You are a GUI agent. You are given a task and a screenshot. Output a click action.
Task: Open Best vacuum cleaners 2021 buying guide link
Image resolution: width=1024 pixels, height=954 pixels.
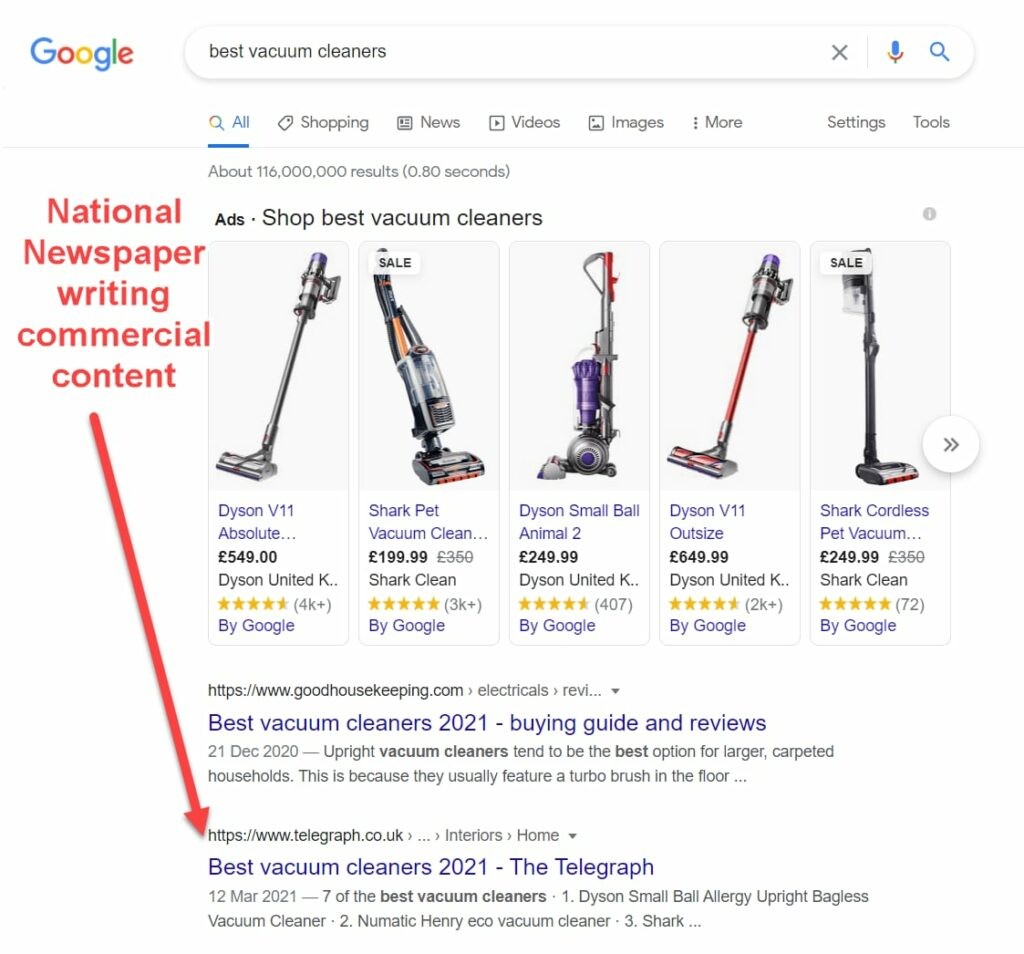(x=487, y=723)
